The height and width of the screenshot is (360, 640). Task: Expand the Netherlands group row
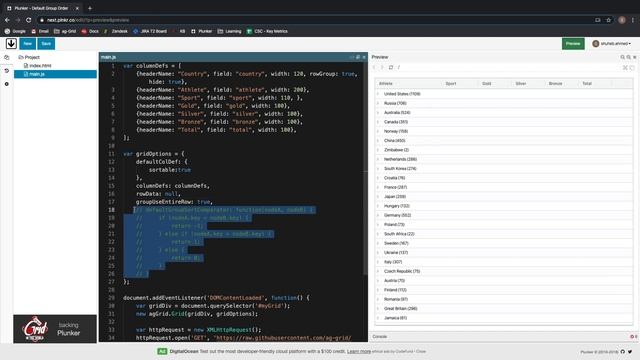(x=378, y=159)
